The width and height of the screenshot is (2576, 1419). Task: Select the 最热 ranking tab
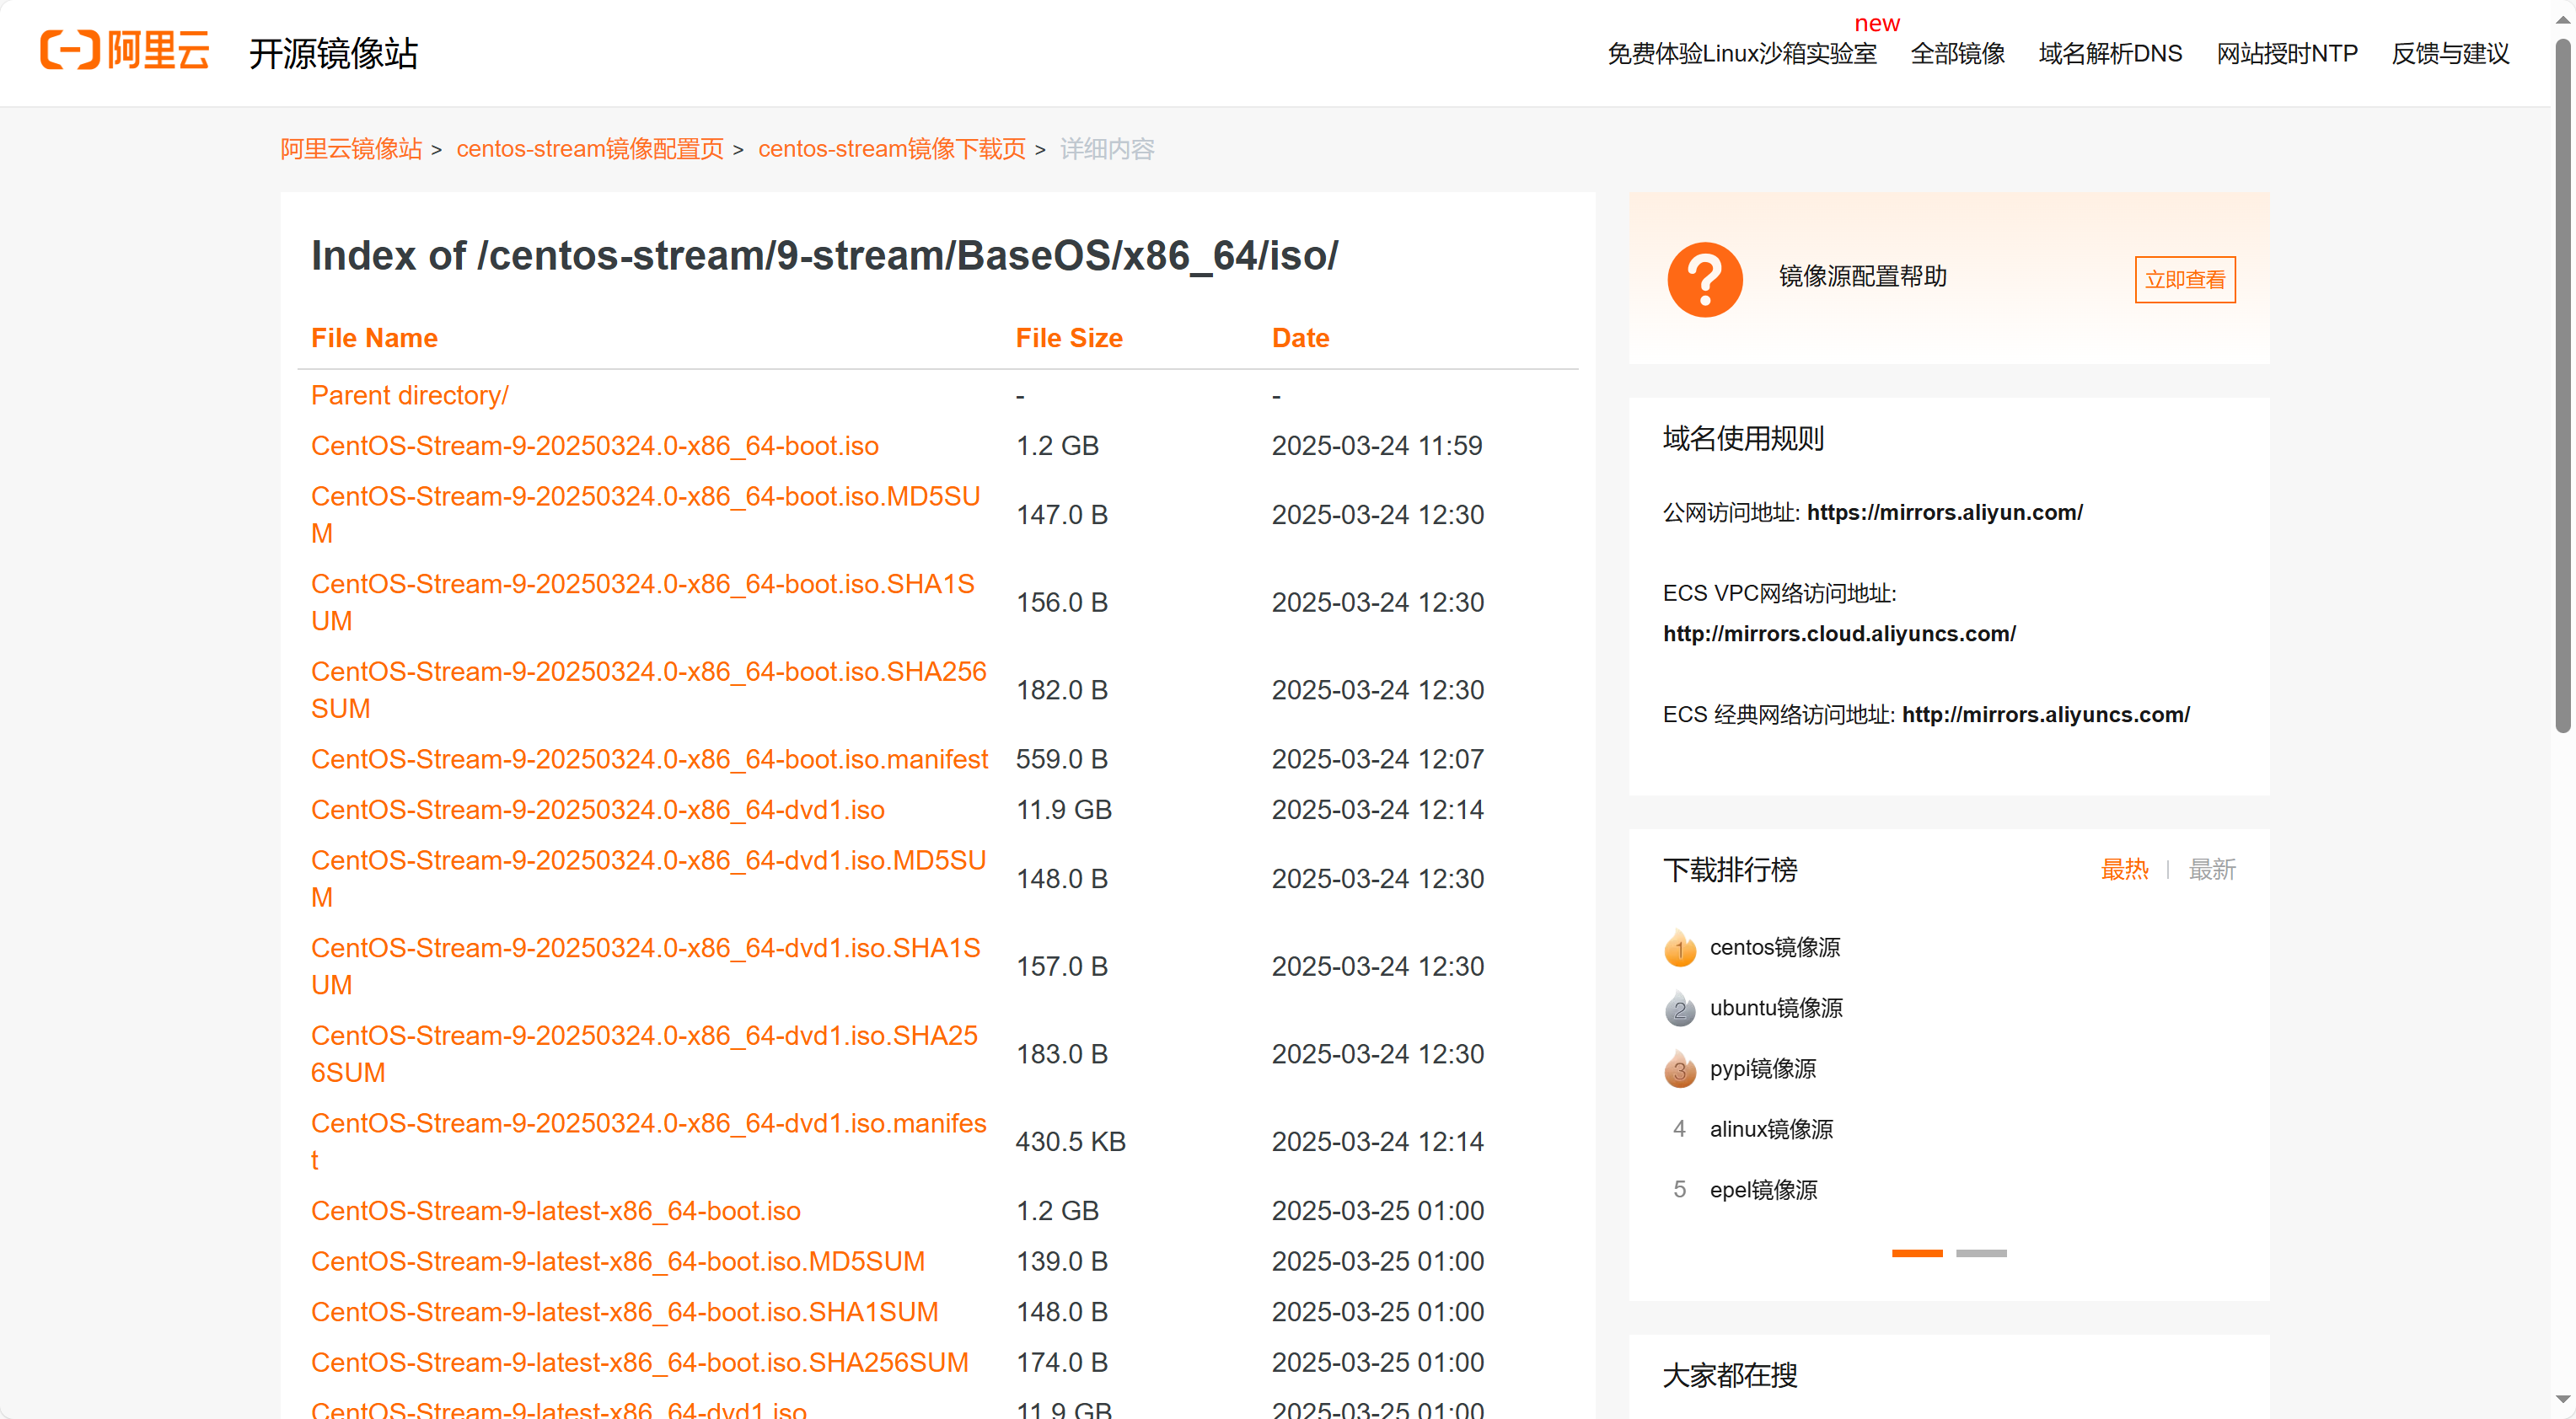coord(2123,869)
